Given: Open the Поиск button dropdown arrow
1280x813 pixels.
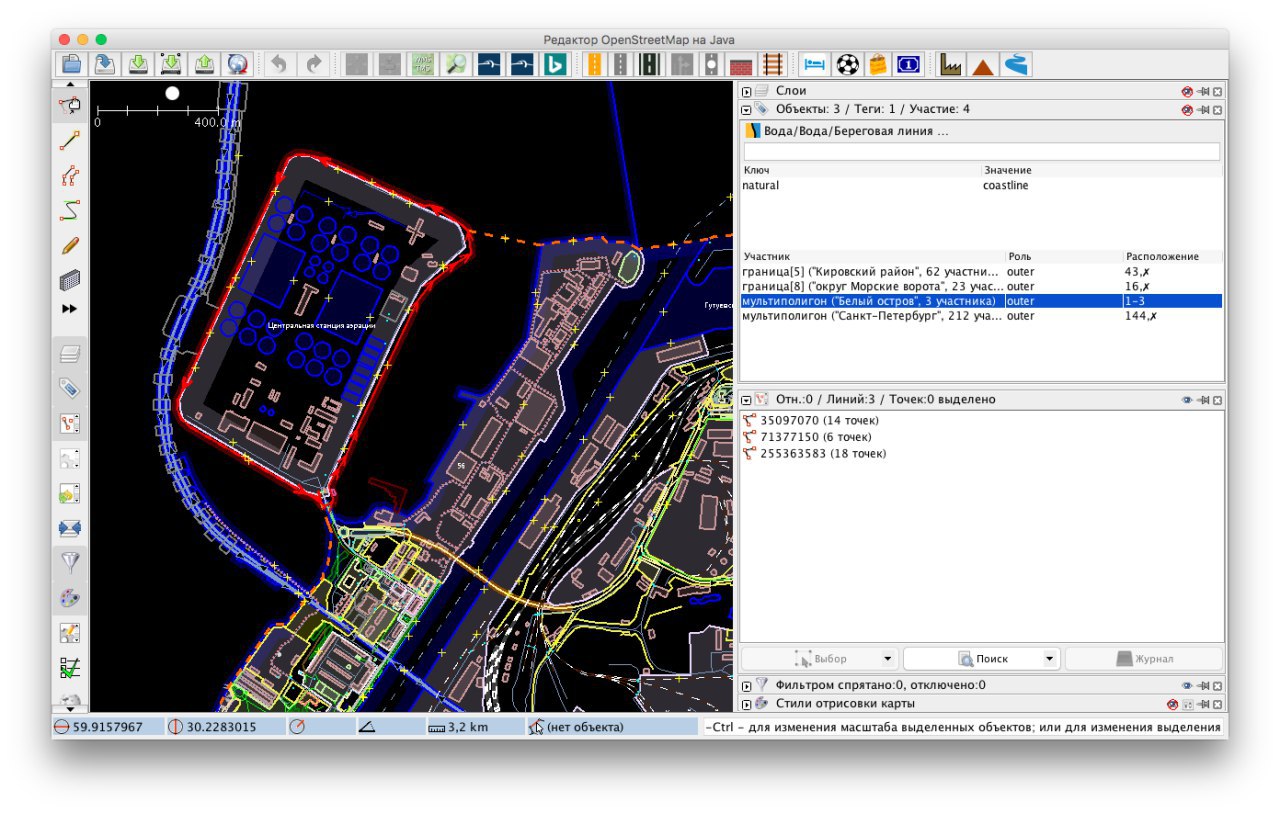Looking at the screenshot, I should pyautogui.click(x=1049, y=659).
